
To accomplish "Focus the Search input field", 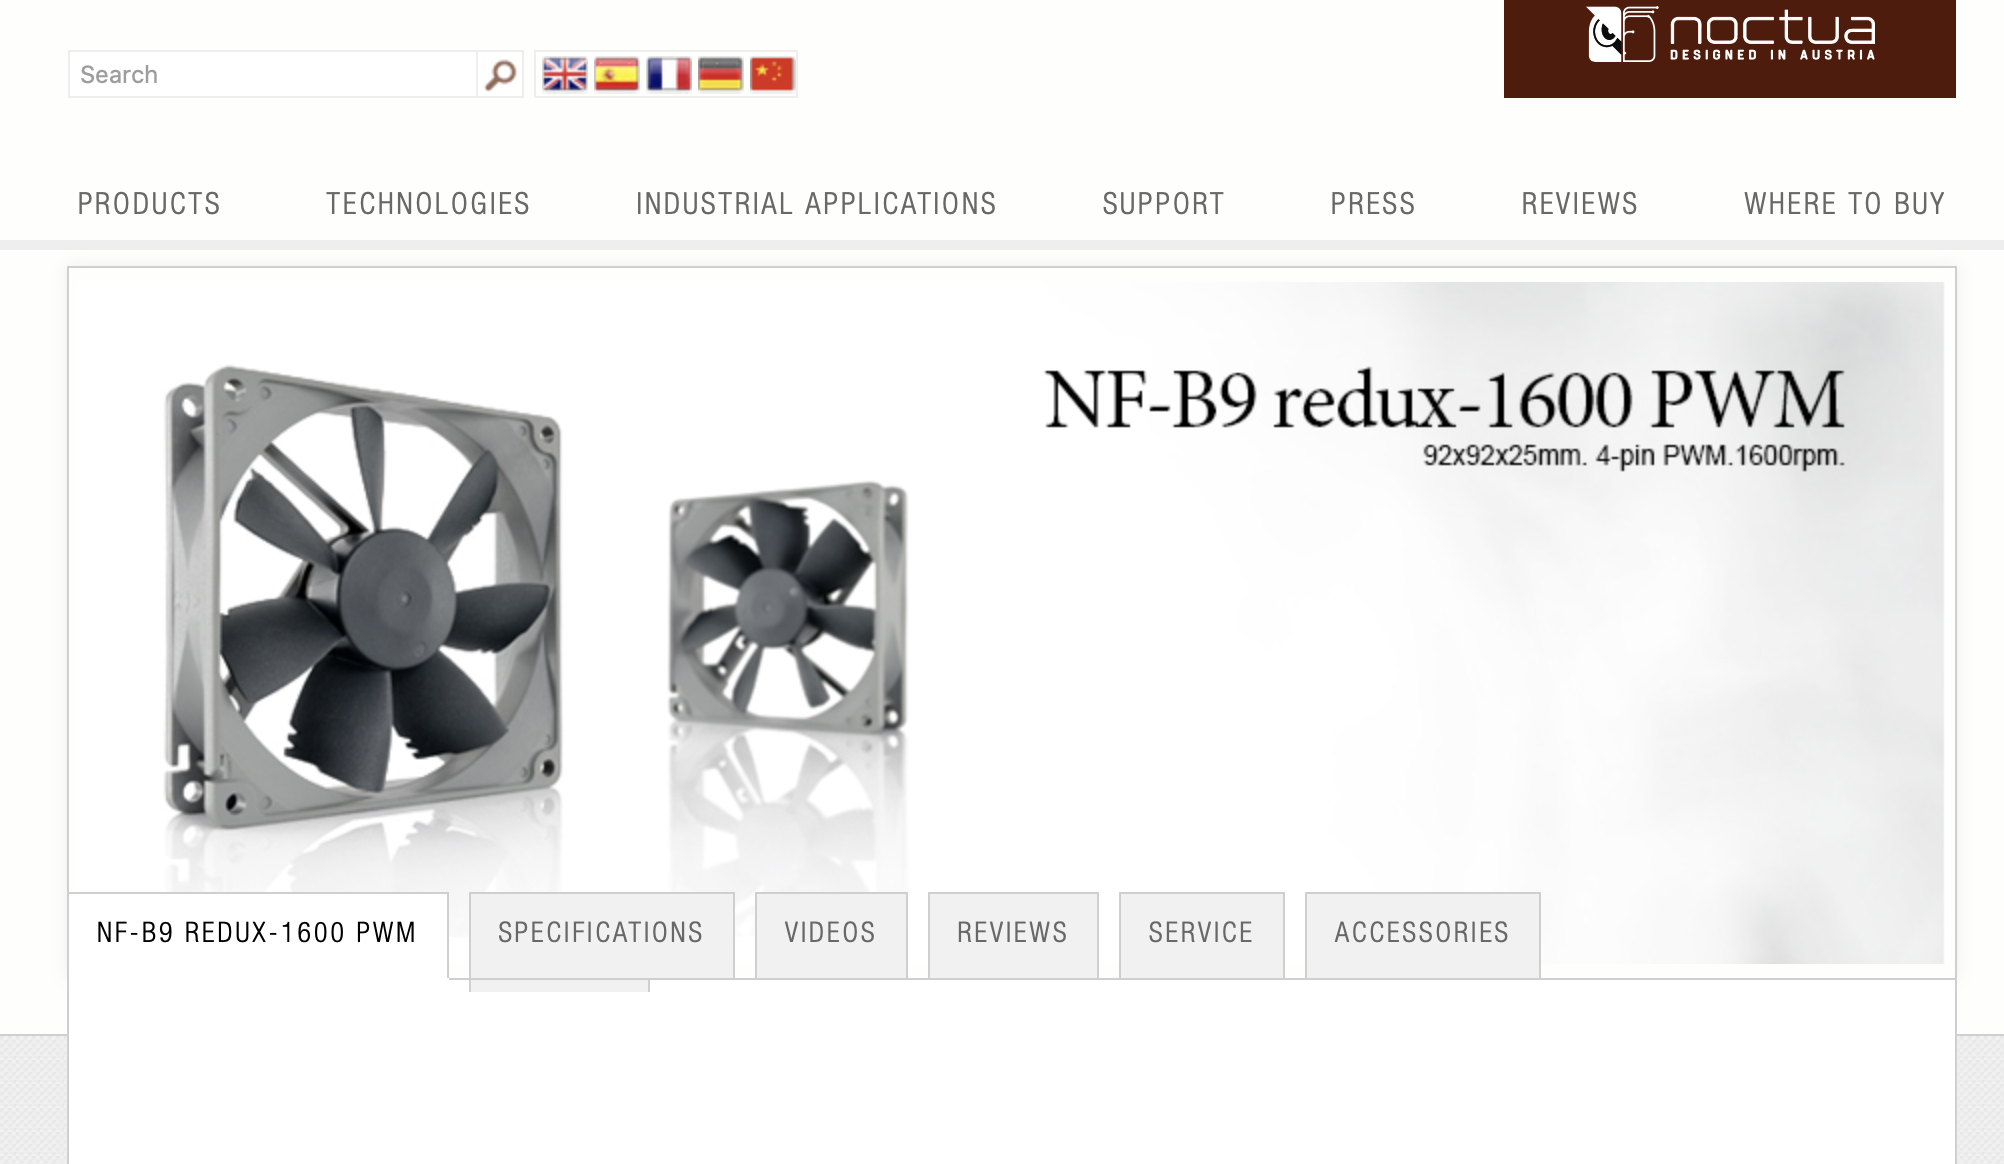I will click(x=272, y=74).
